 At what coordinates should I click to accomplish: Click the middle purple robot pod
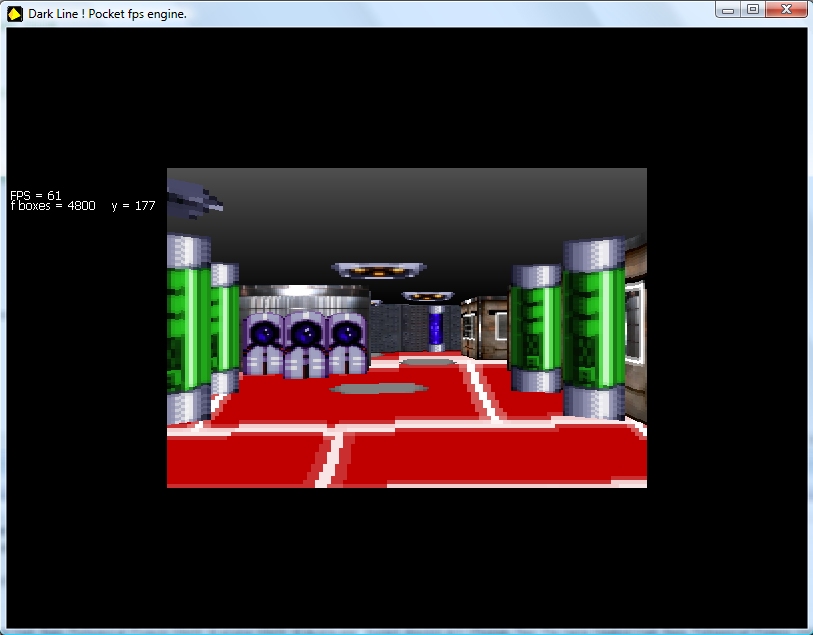click(x=305, y=344)
